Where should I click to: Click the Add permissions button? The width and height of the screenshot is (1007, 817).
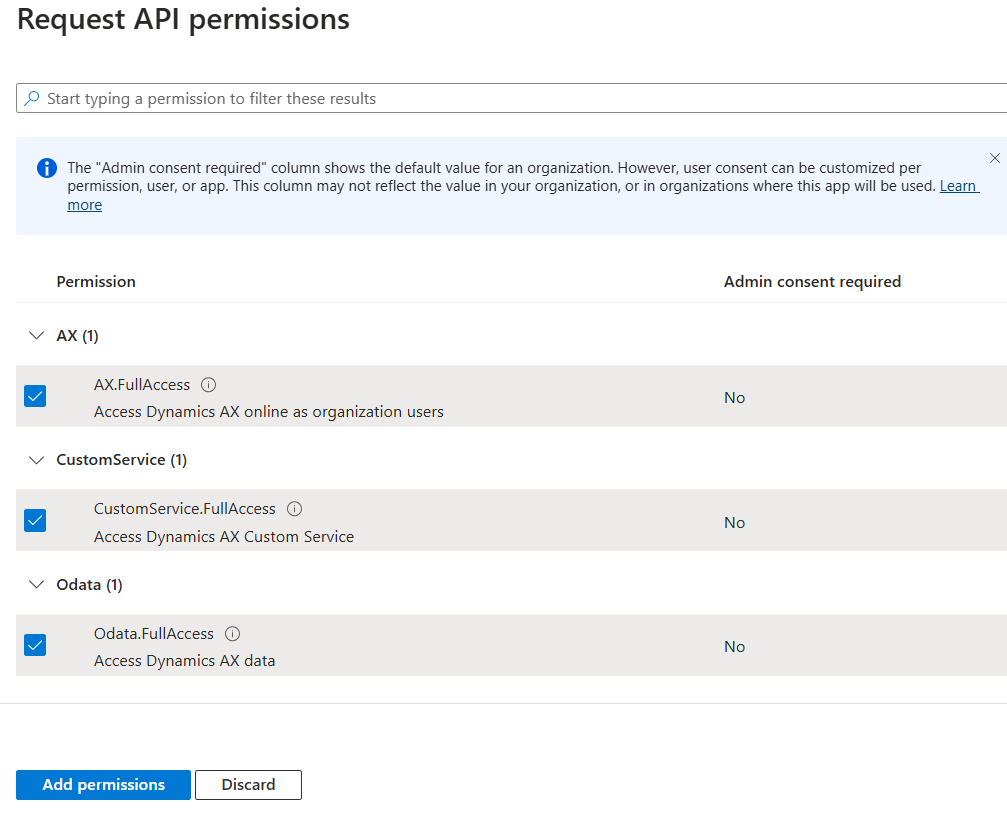click(x=103, y=785)
